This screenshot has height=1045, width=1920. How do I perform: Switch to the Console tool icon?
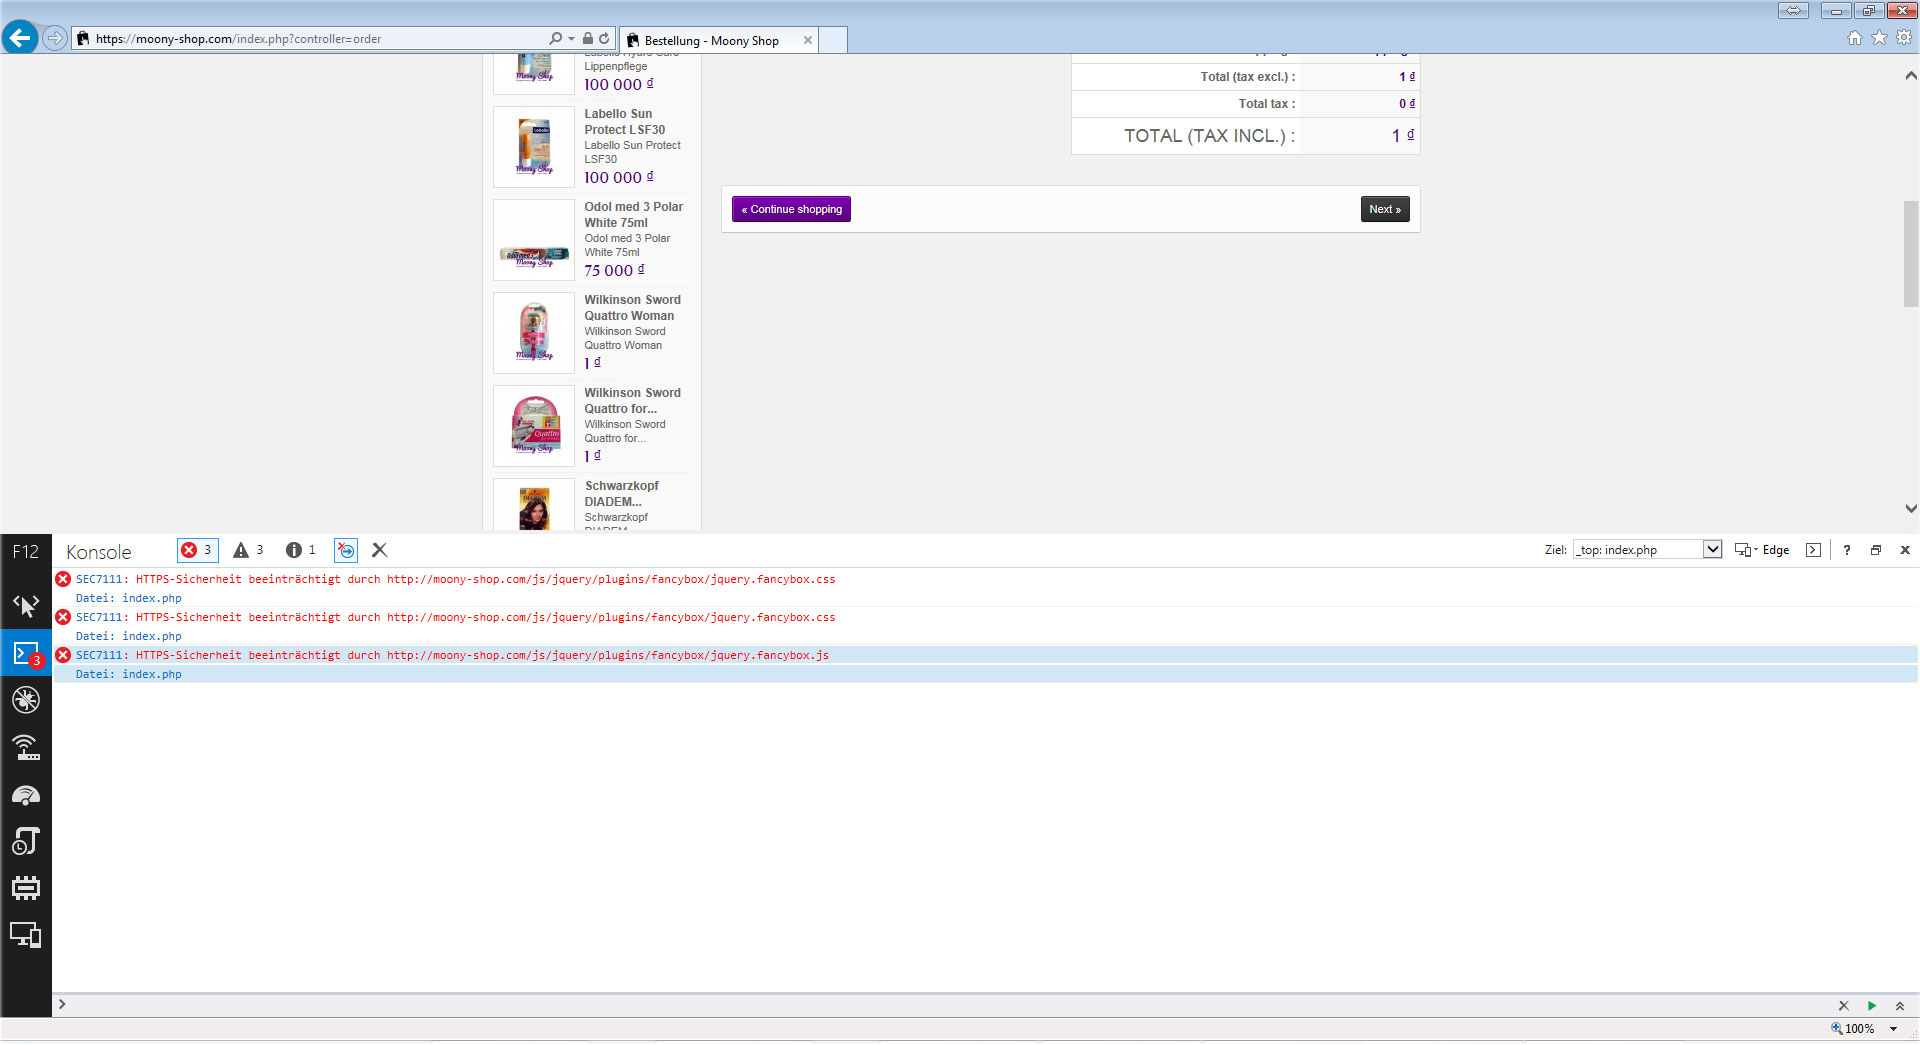(26, 653)
